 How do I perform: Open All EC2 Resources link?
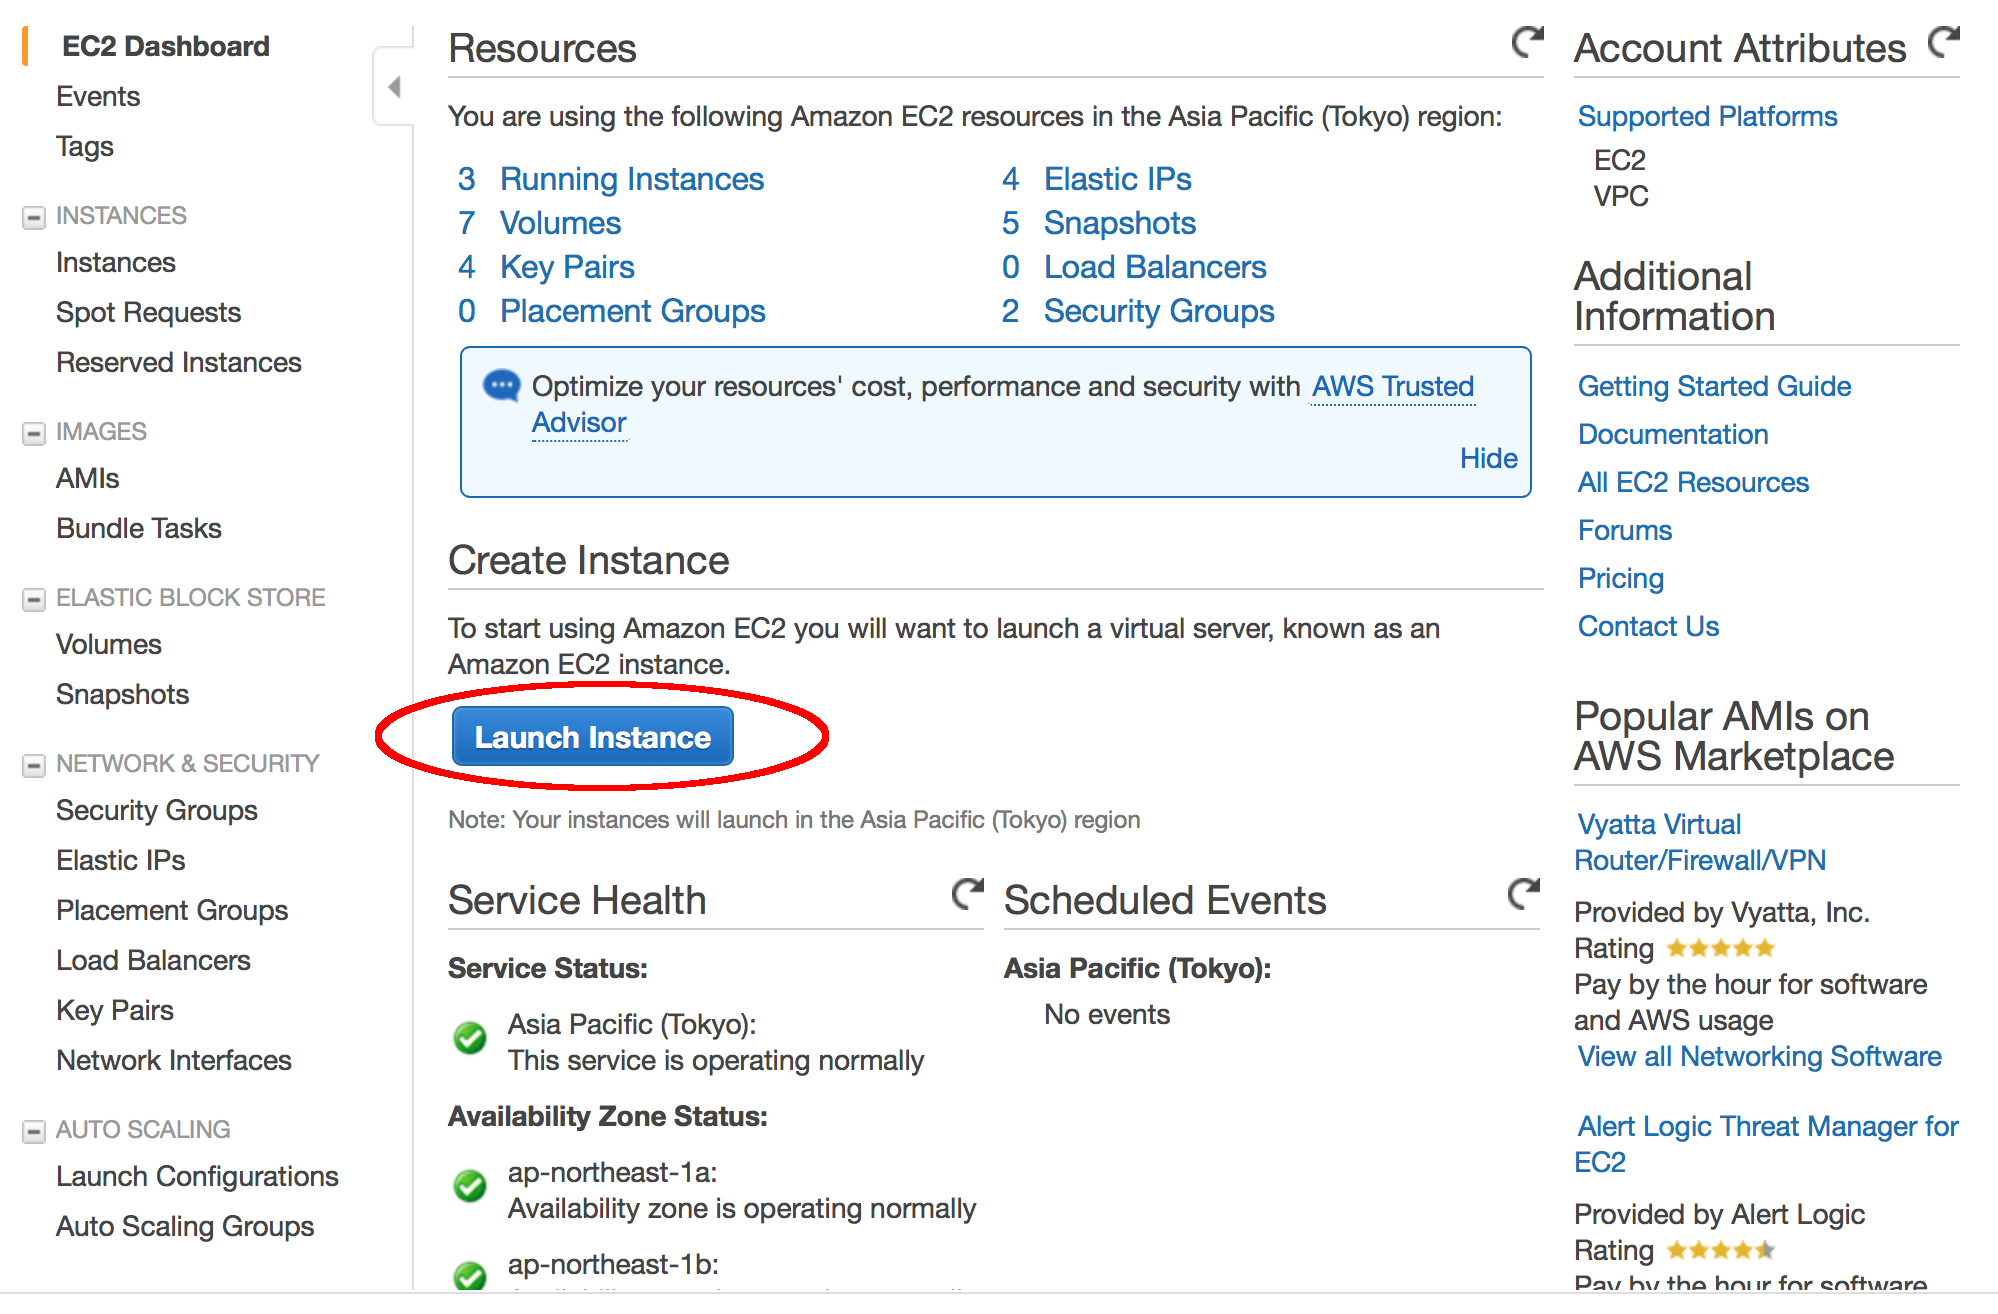click(x=1694, y=482)
